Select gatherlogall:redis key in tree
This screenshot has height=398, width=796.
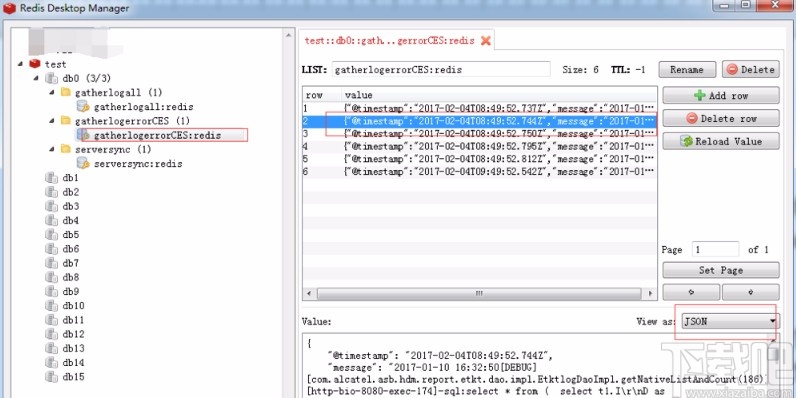[x=144, y=107]
